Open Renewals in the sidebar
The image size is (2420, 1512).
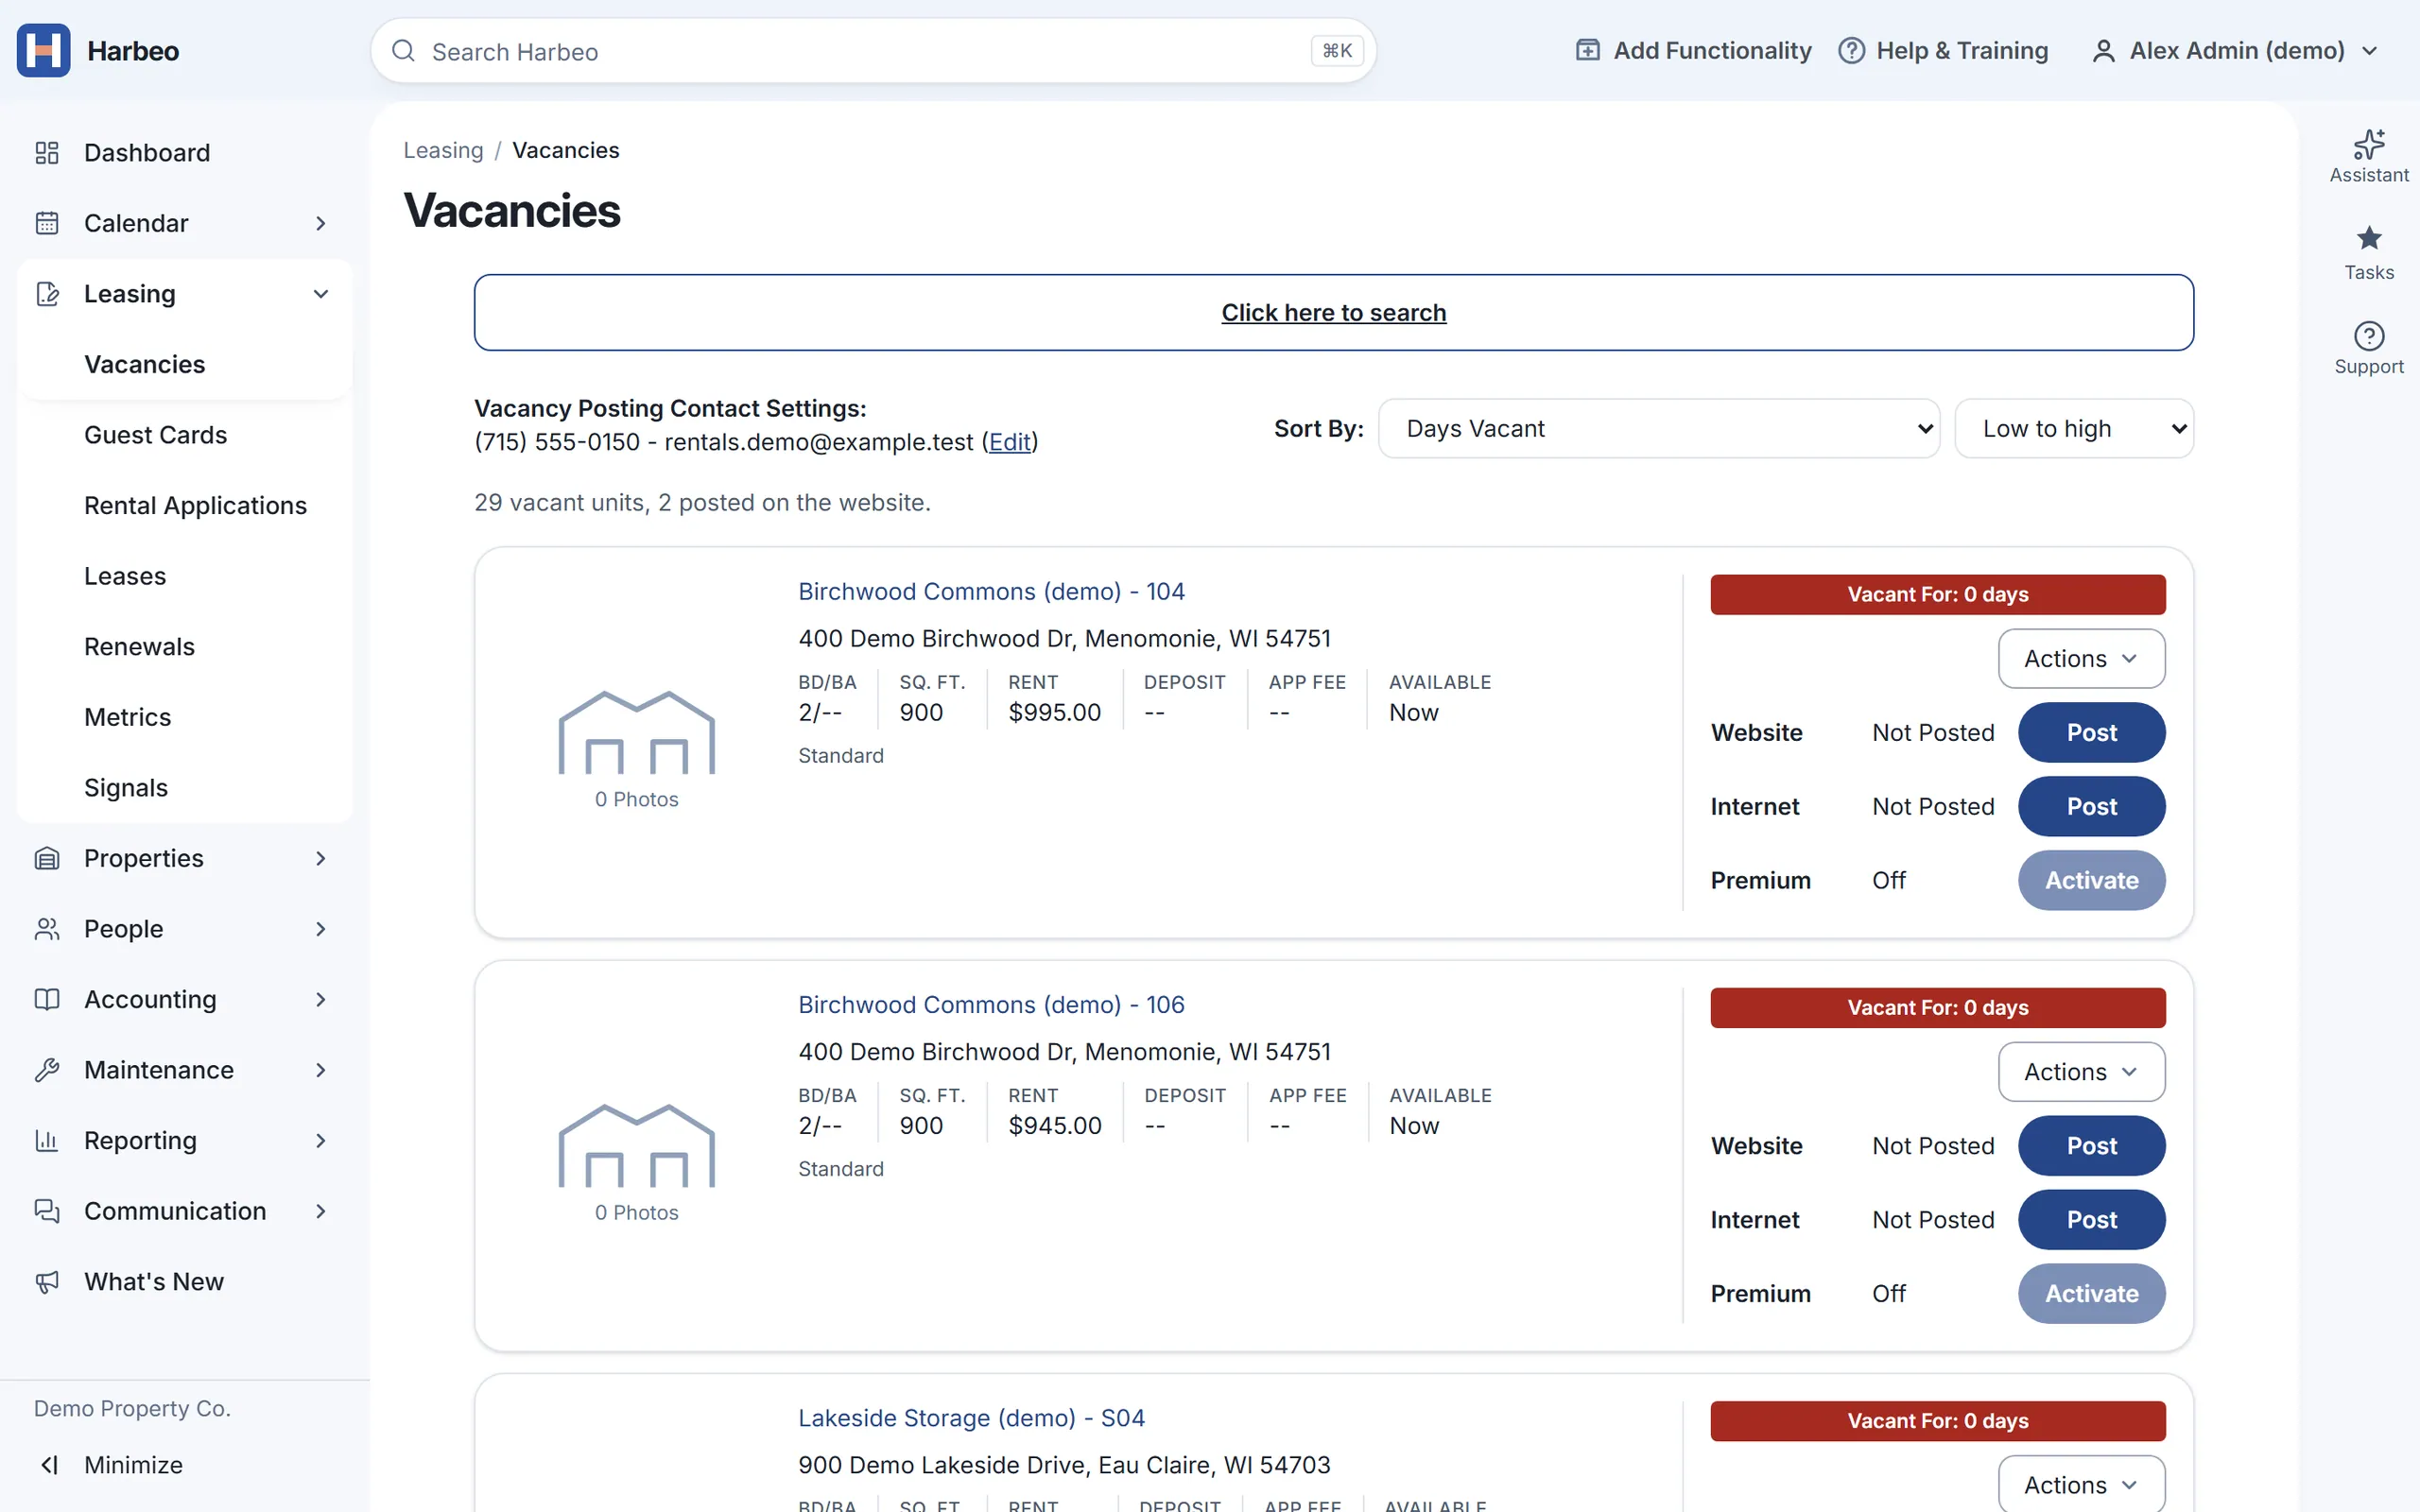140,646
